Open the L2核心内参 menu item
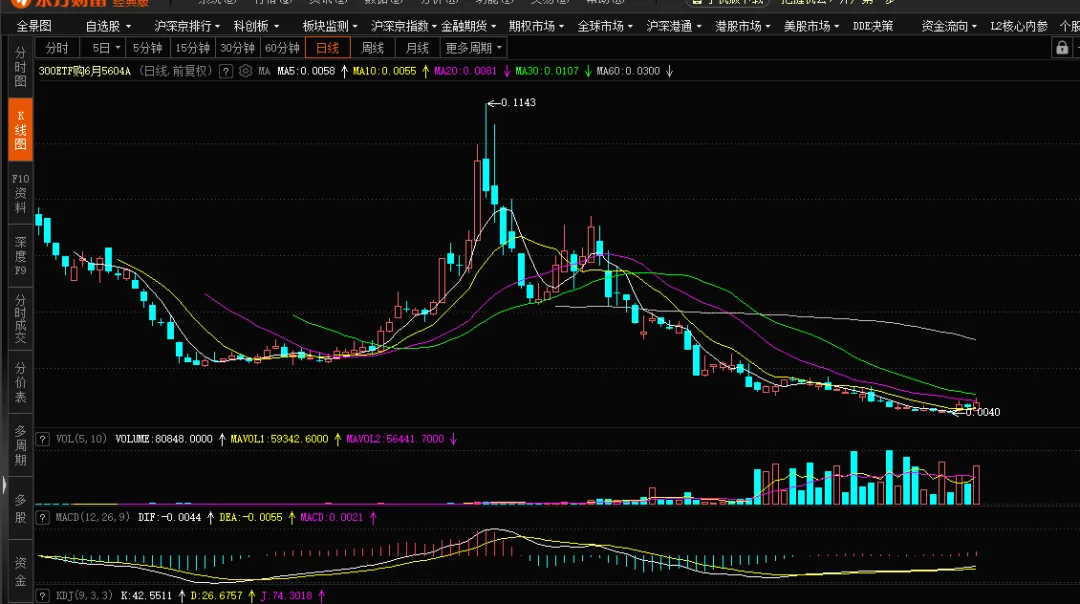Viewport: 1080px width, 604px height. [1019, 26]
